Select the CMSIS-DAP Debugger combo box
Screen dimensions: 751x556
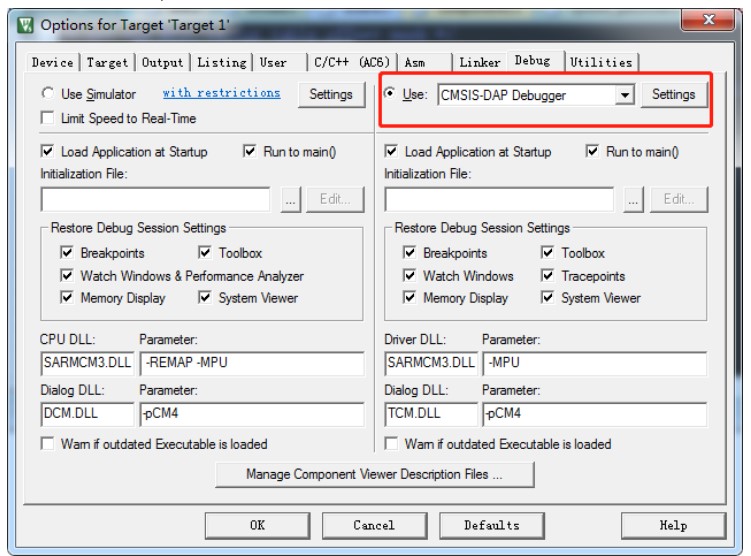(x=536, y=95)
